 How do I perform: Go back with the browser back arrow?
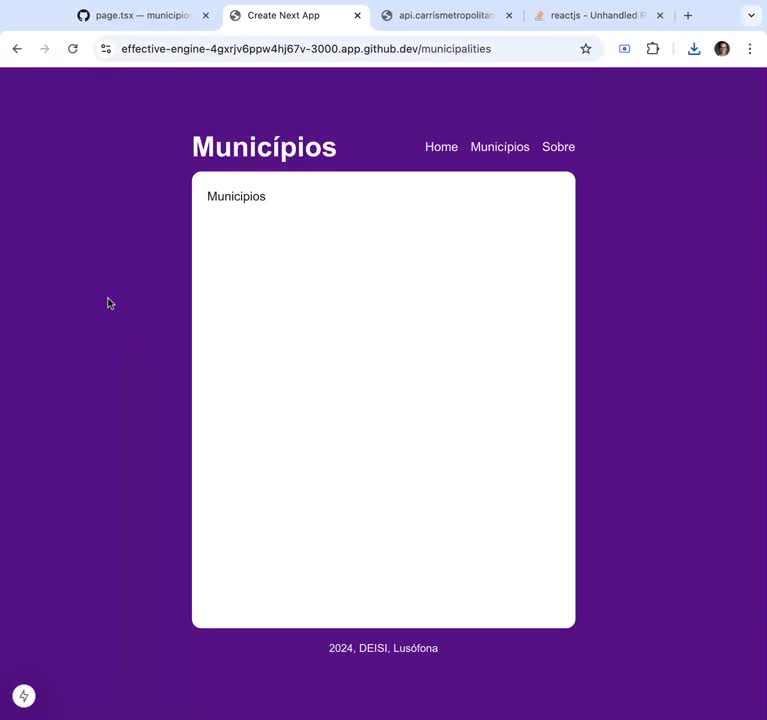pyautogui.click(x=17, y=48)
